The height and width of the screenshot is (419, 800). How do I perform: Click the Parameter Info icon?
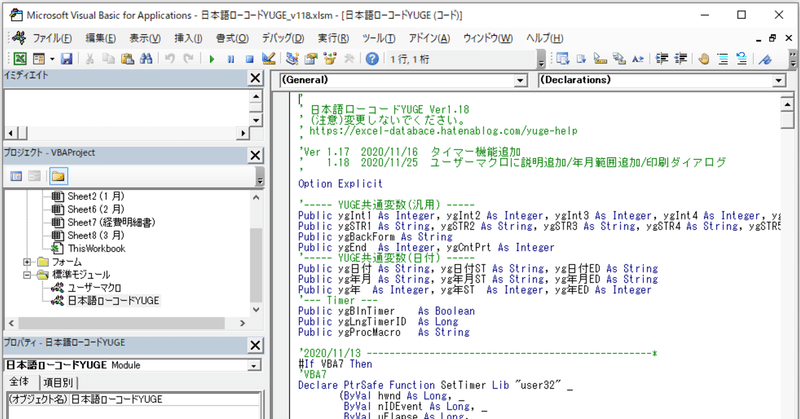click(x=619, y=59)
